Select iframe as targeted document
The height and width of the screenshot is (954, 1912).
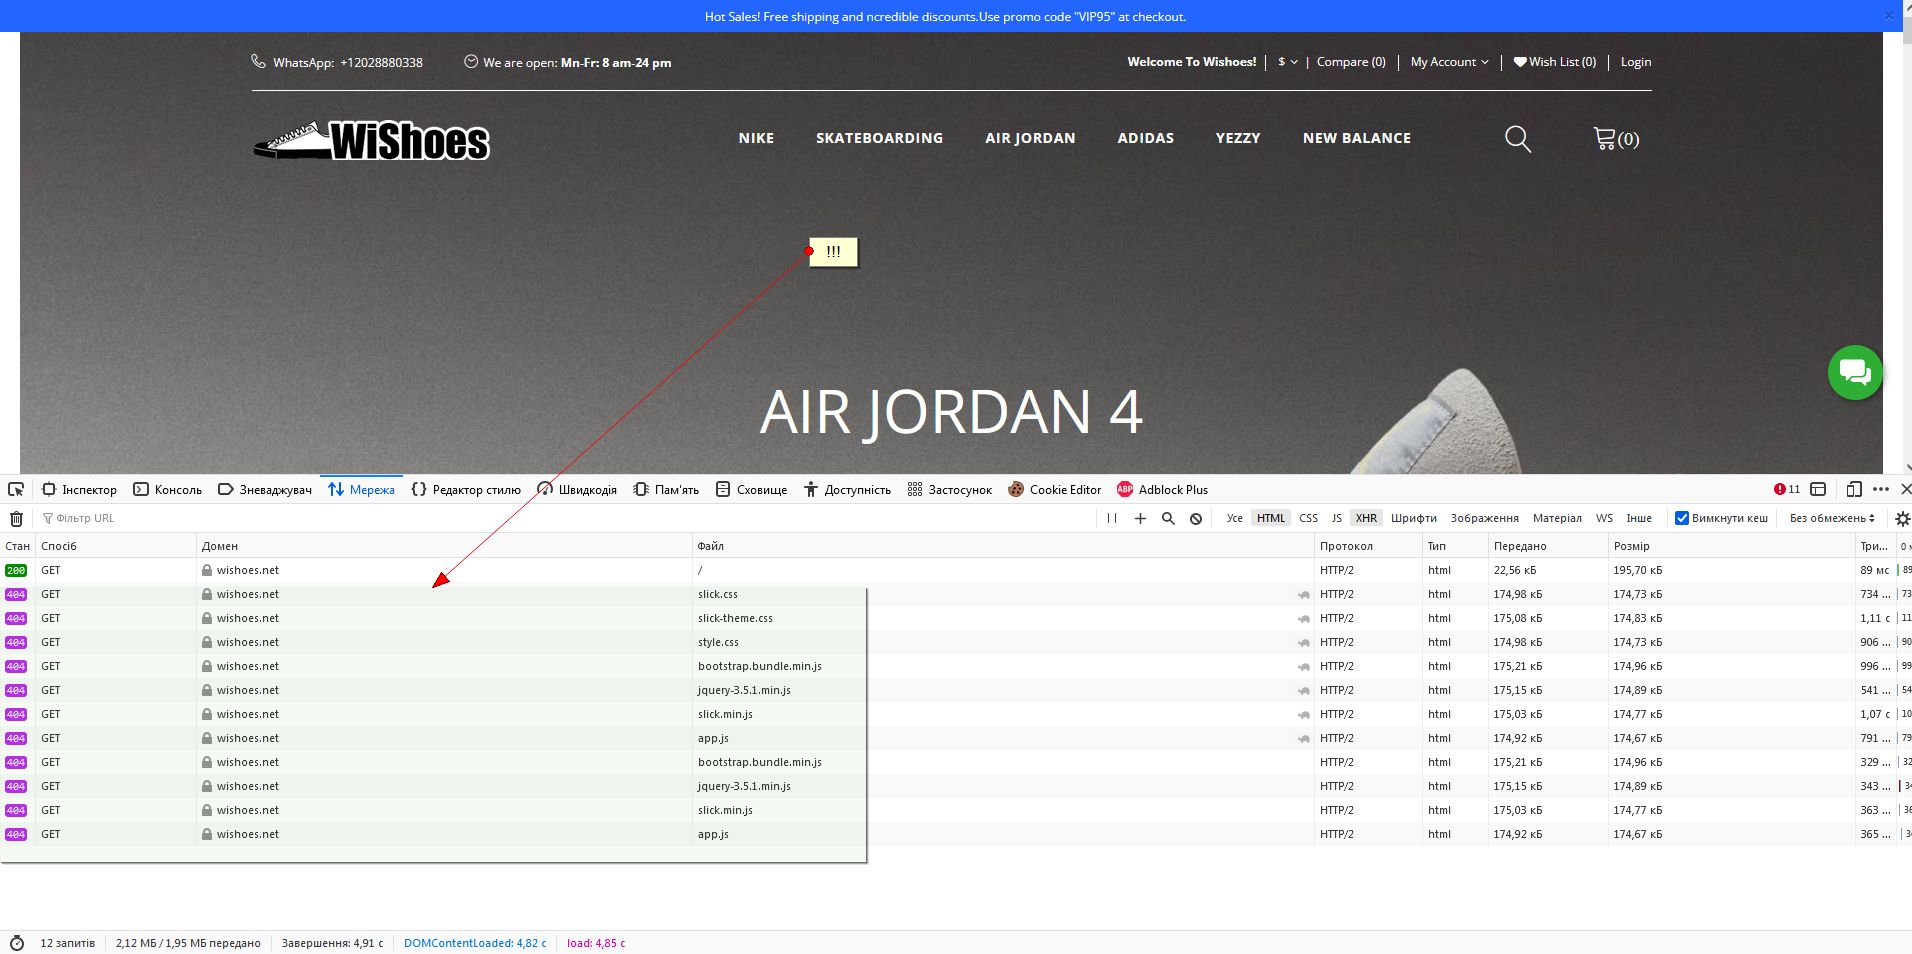(1819, 489)
